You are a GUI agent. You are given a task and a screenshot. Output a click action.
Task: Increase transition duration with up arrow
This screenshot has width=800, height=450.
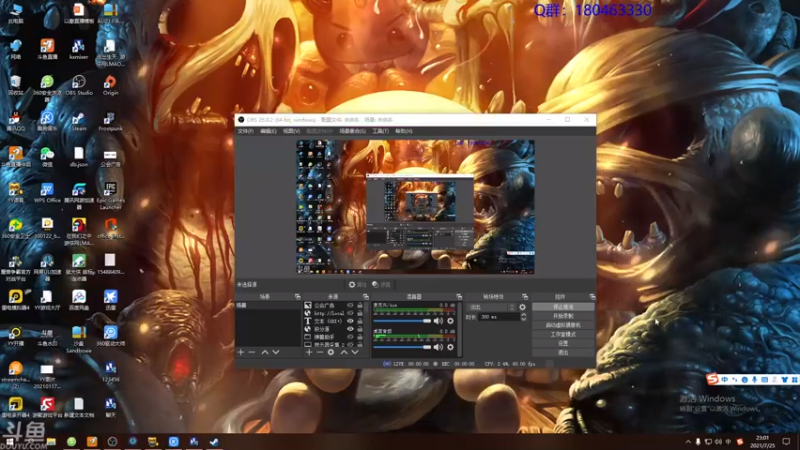[523, 315]
